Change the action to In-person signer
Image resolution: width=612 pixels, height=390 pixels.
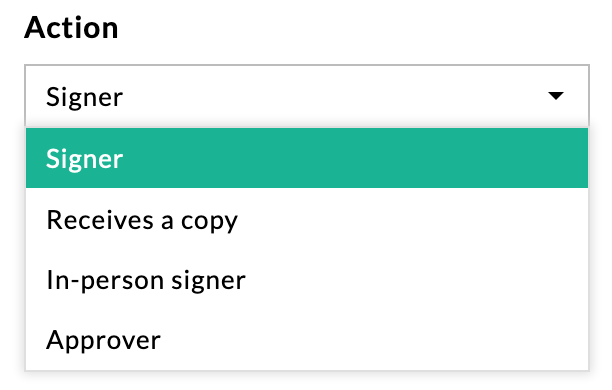pyautogui.click(x=307, y=280)
